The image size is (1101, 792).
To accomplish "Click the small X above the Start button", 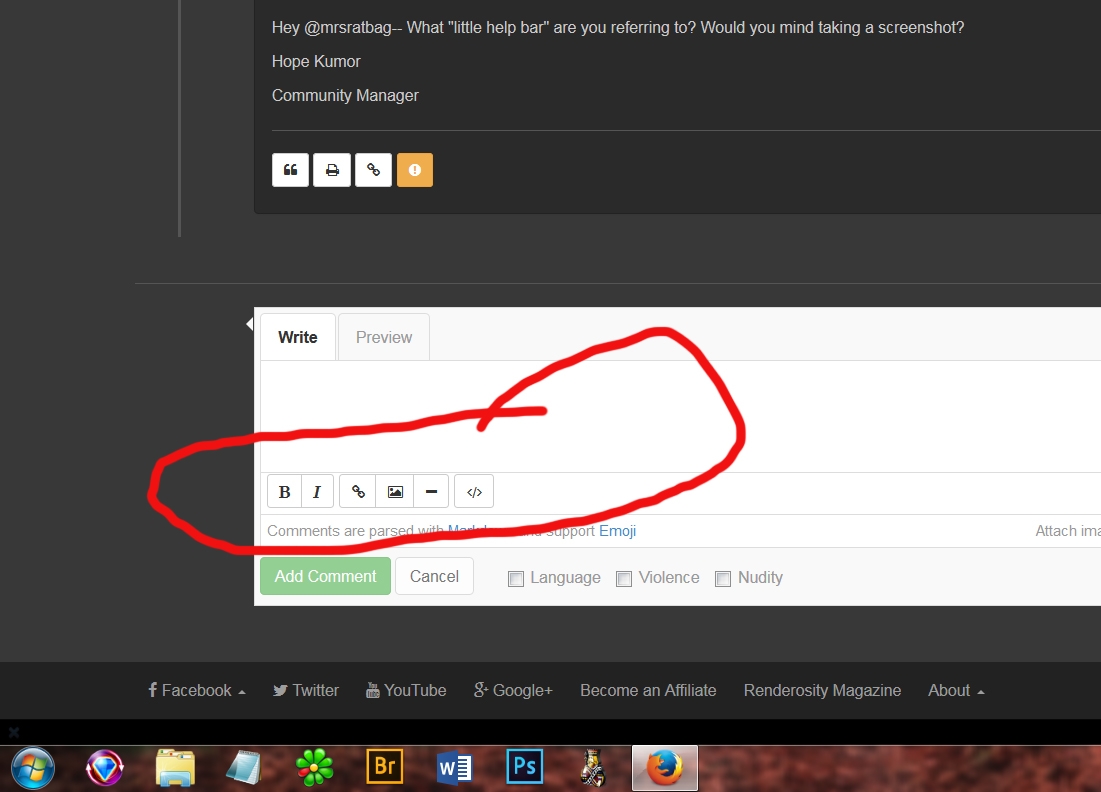I will tap(13, 732).
